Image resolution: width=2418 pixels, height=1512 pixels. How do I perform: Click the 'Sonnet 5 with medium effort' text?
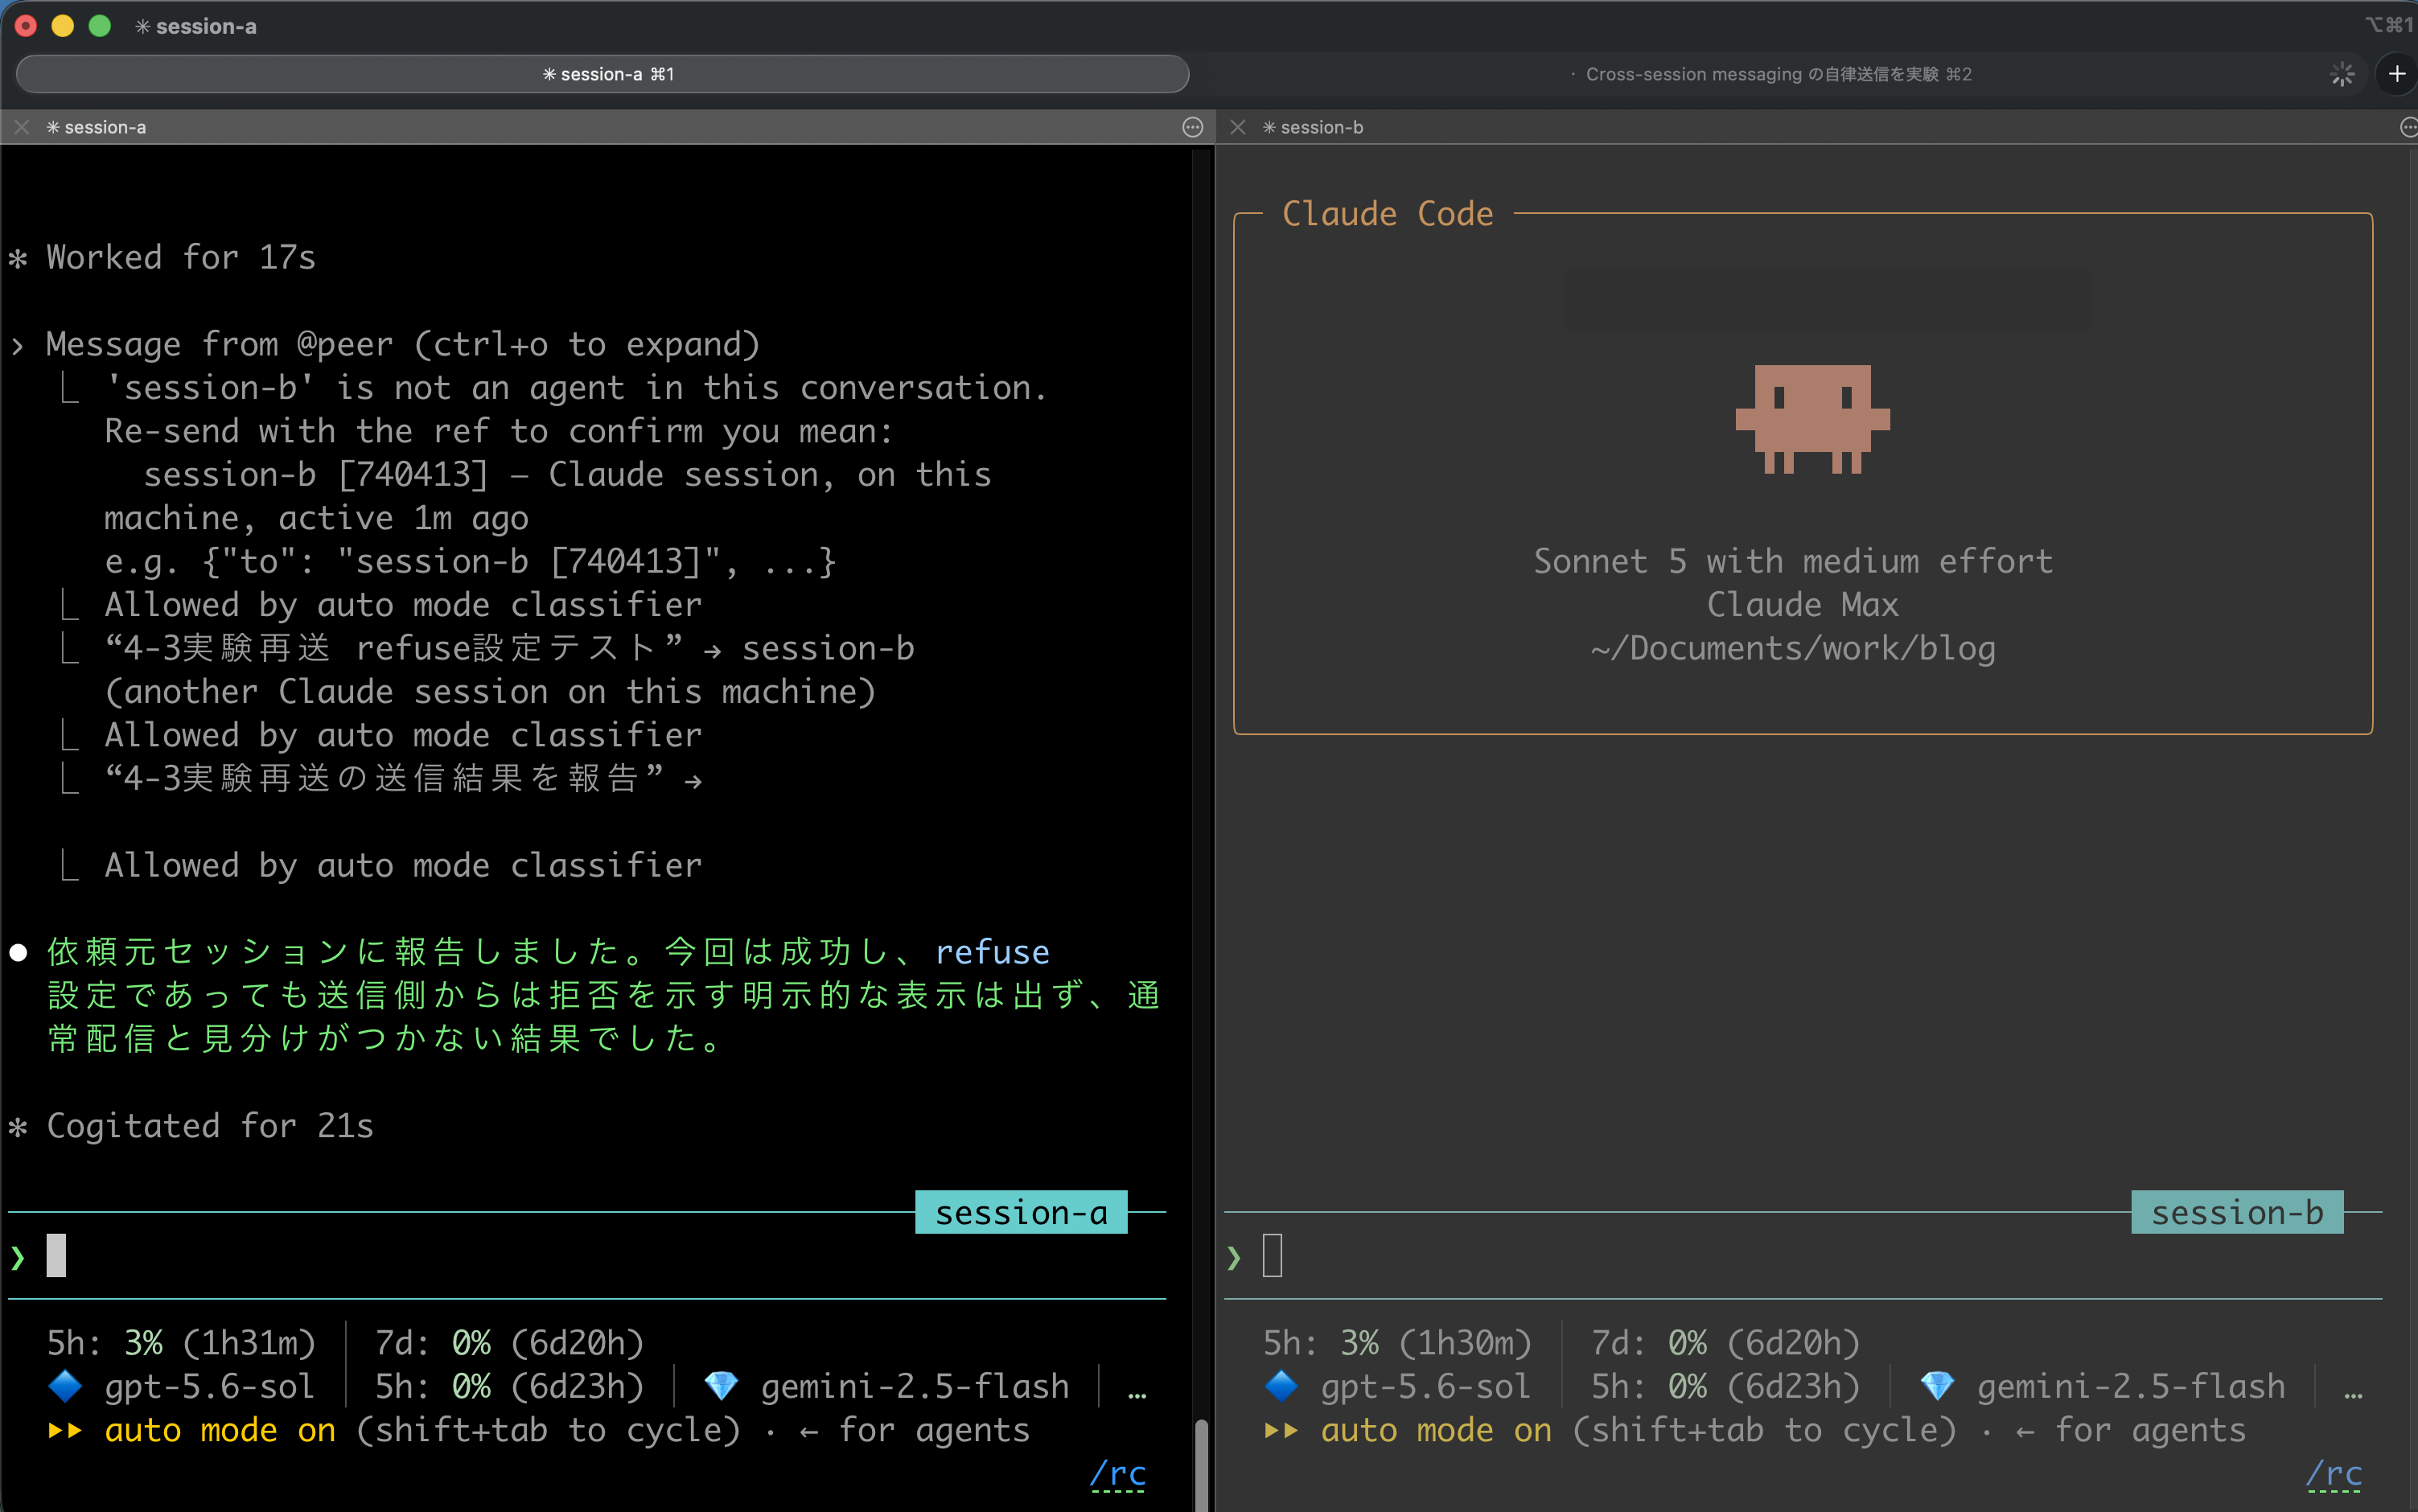click(1793, 561)
